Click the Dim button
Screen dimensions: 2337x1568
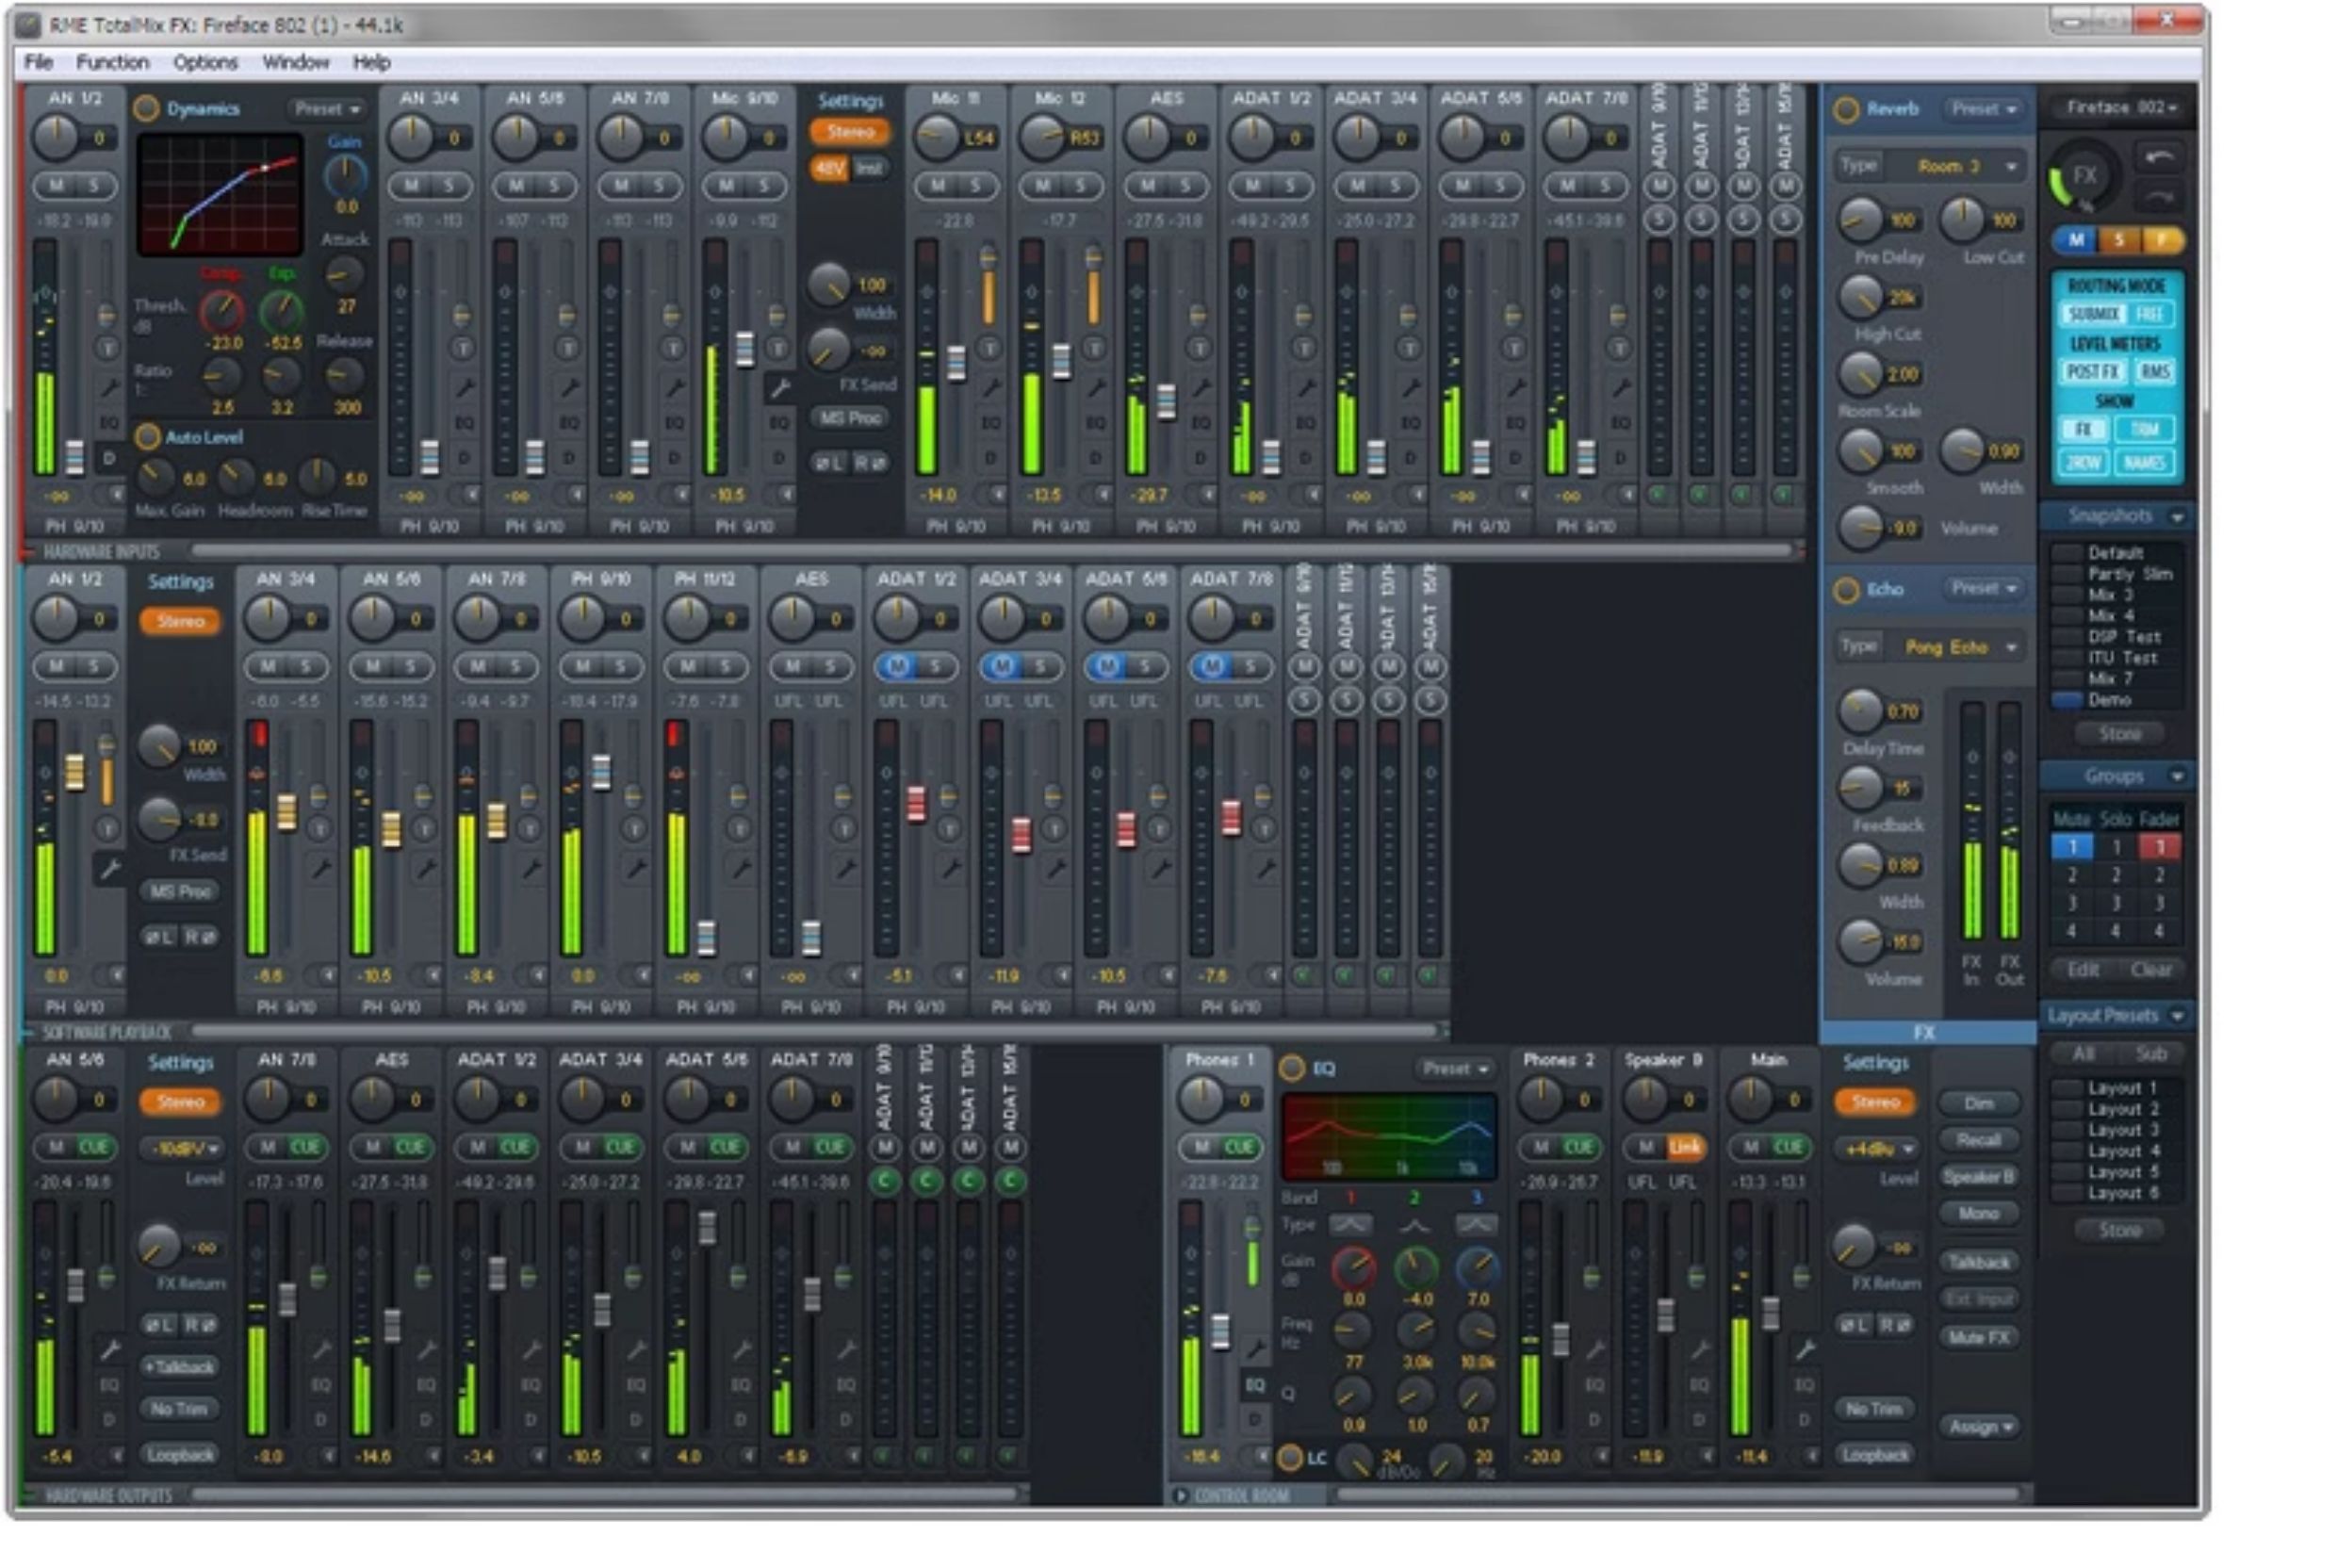tap(1979, 1104)
